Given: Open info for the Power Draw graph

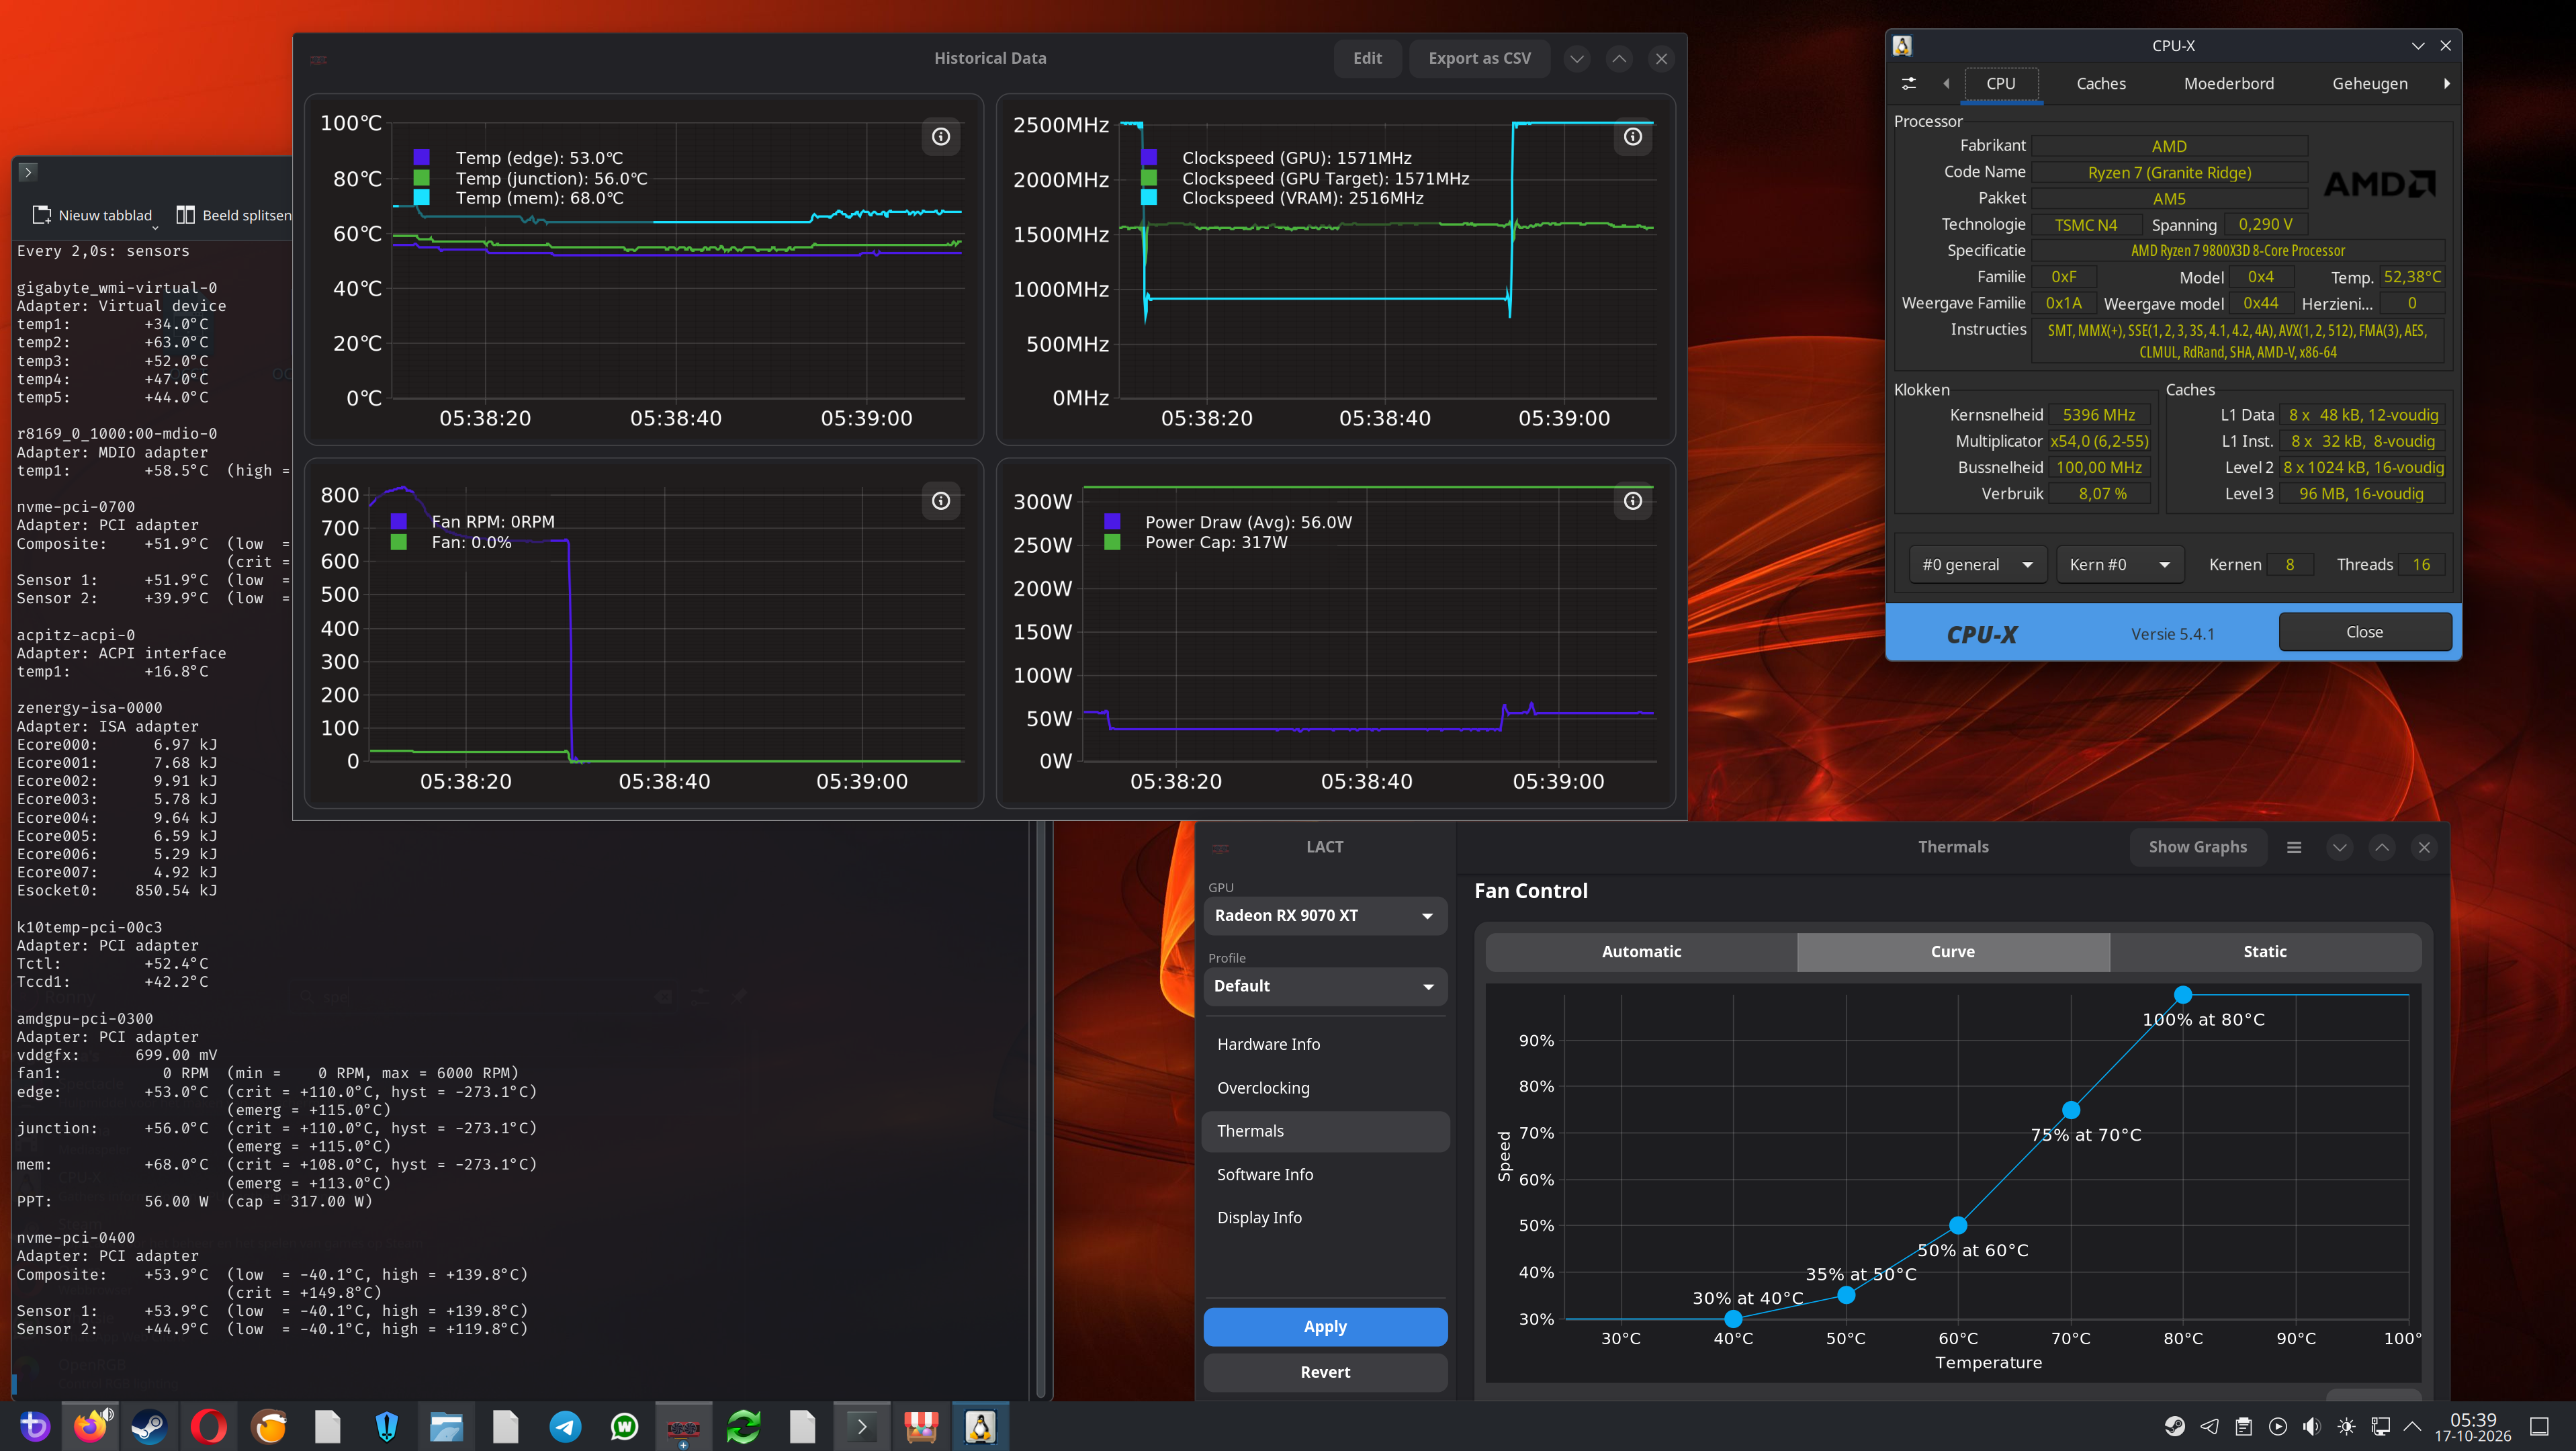Looking at the screenshot, I should tap(1633, 501).
